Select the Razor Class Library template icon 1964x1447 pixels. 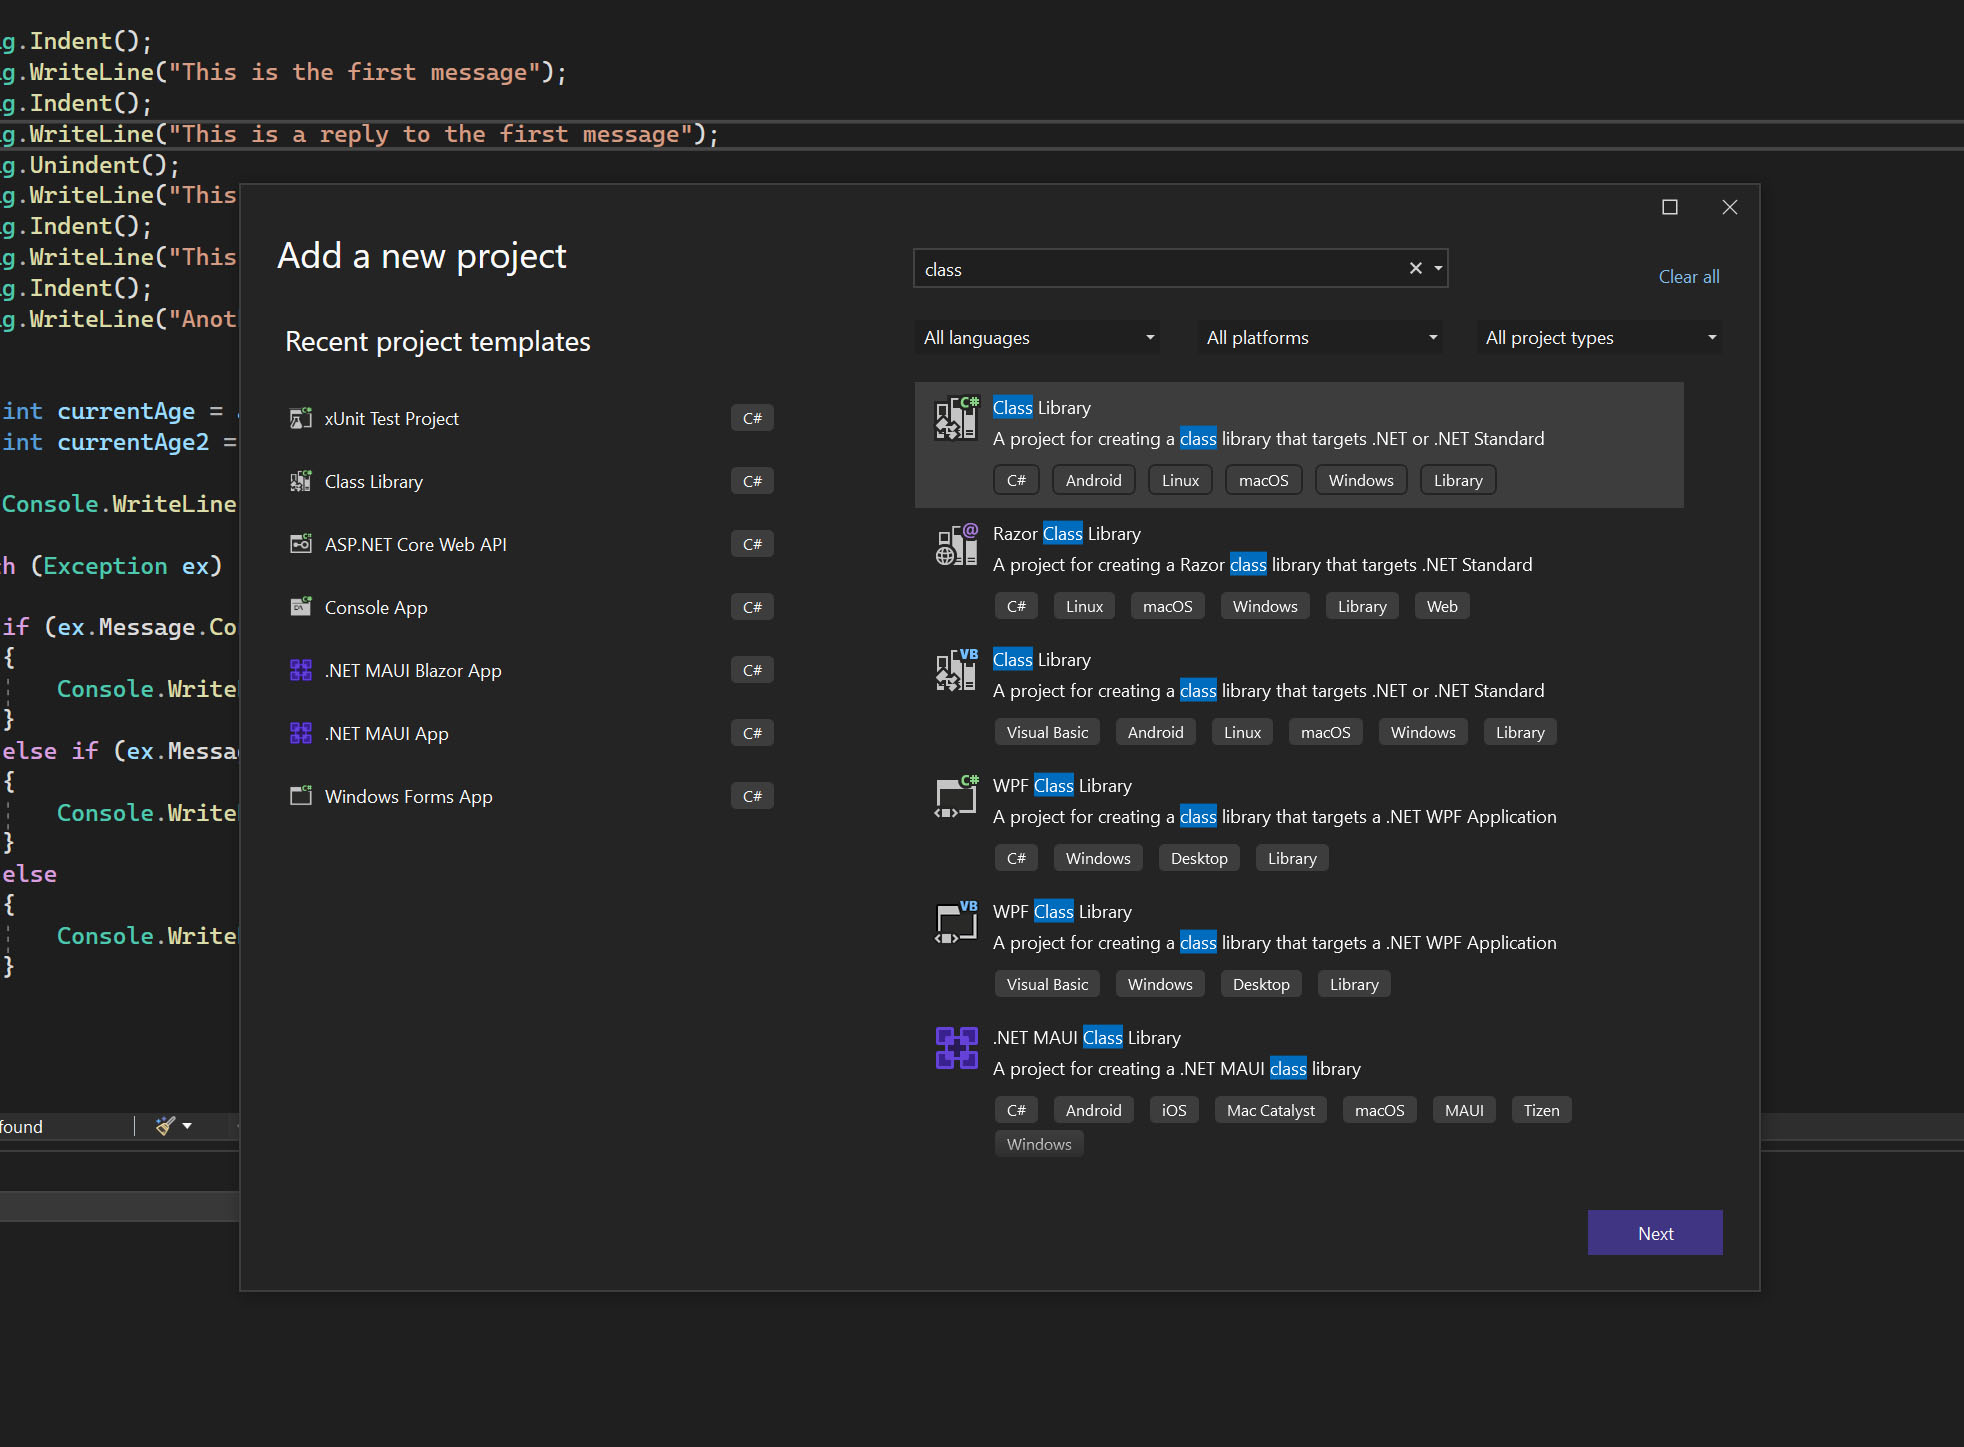click(x=956, y=545)
